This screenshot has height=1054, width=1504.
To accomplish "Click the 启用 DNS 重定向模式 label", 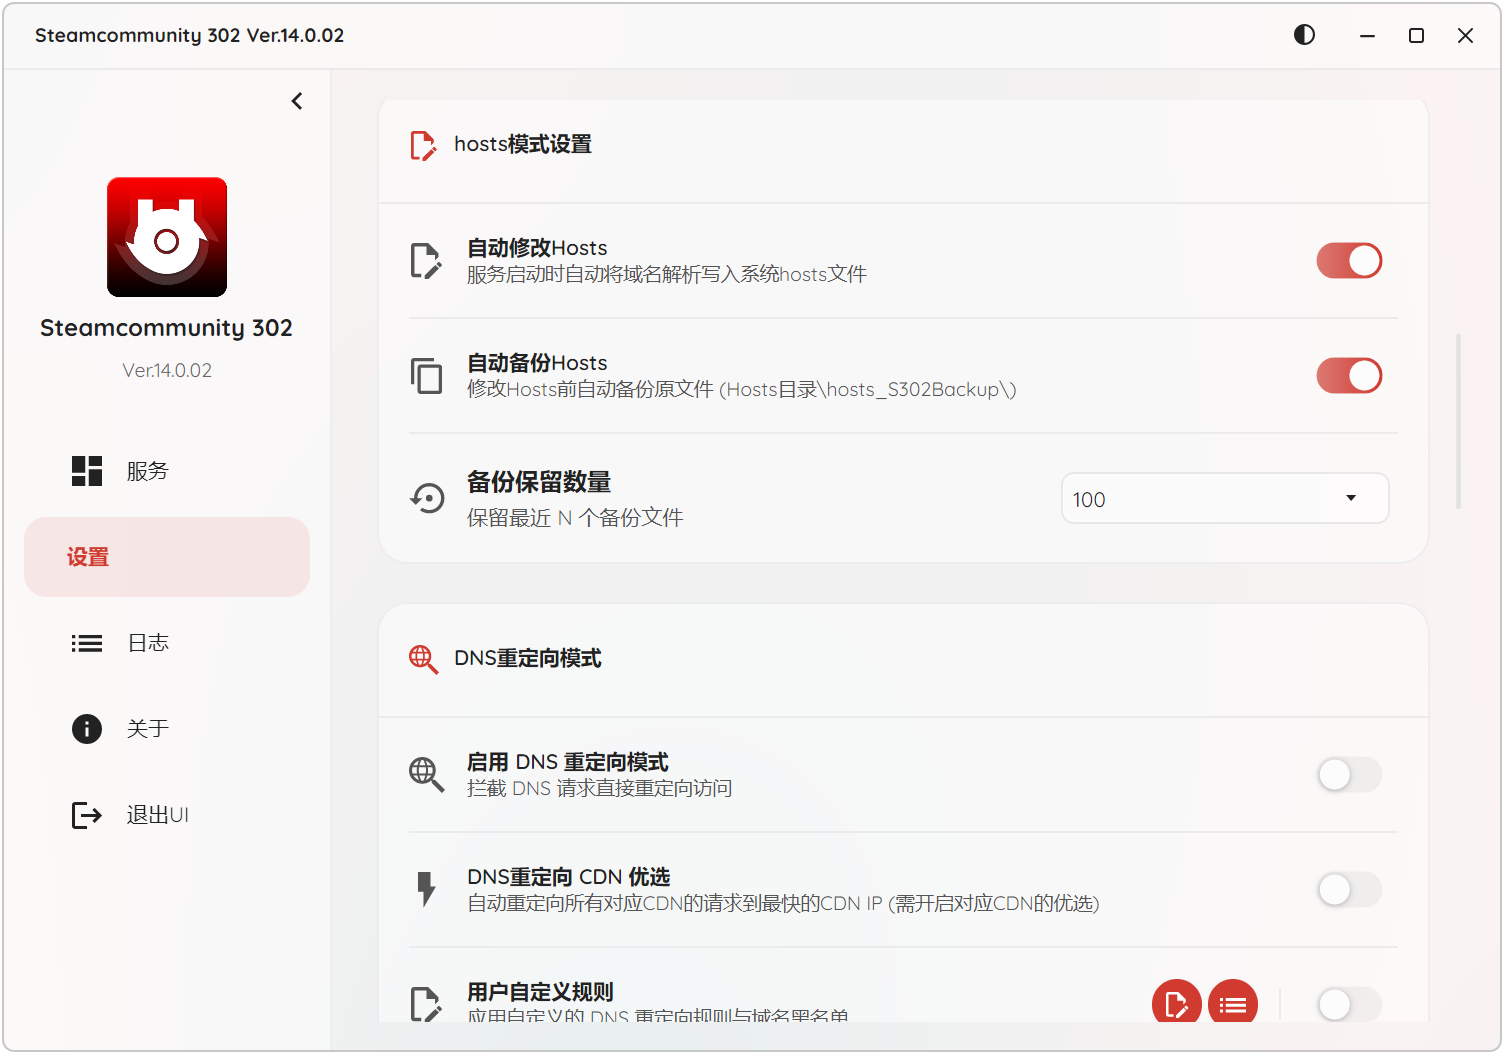I will click(568, 762).
